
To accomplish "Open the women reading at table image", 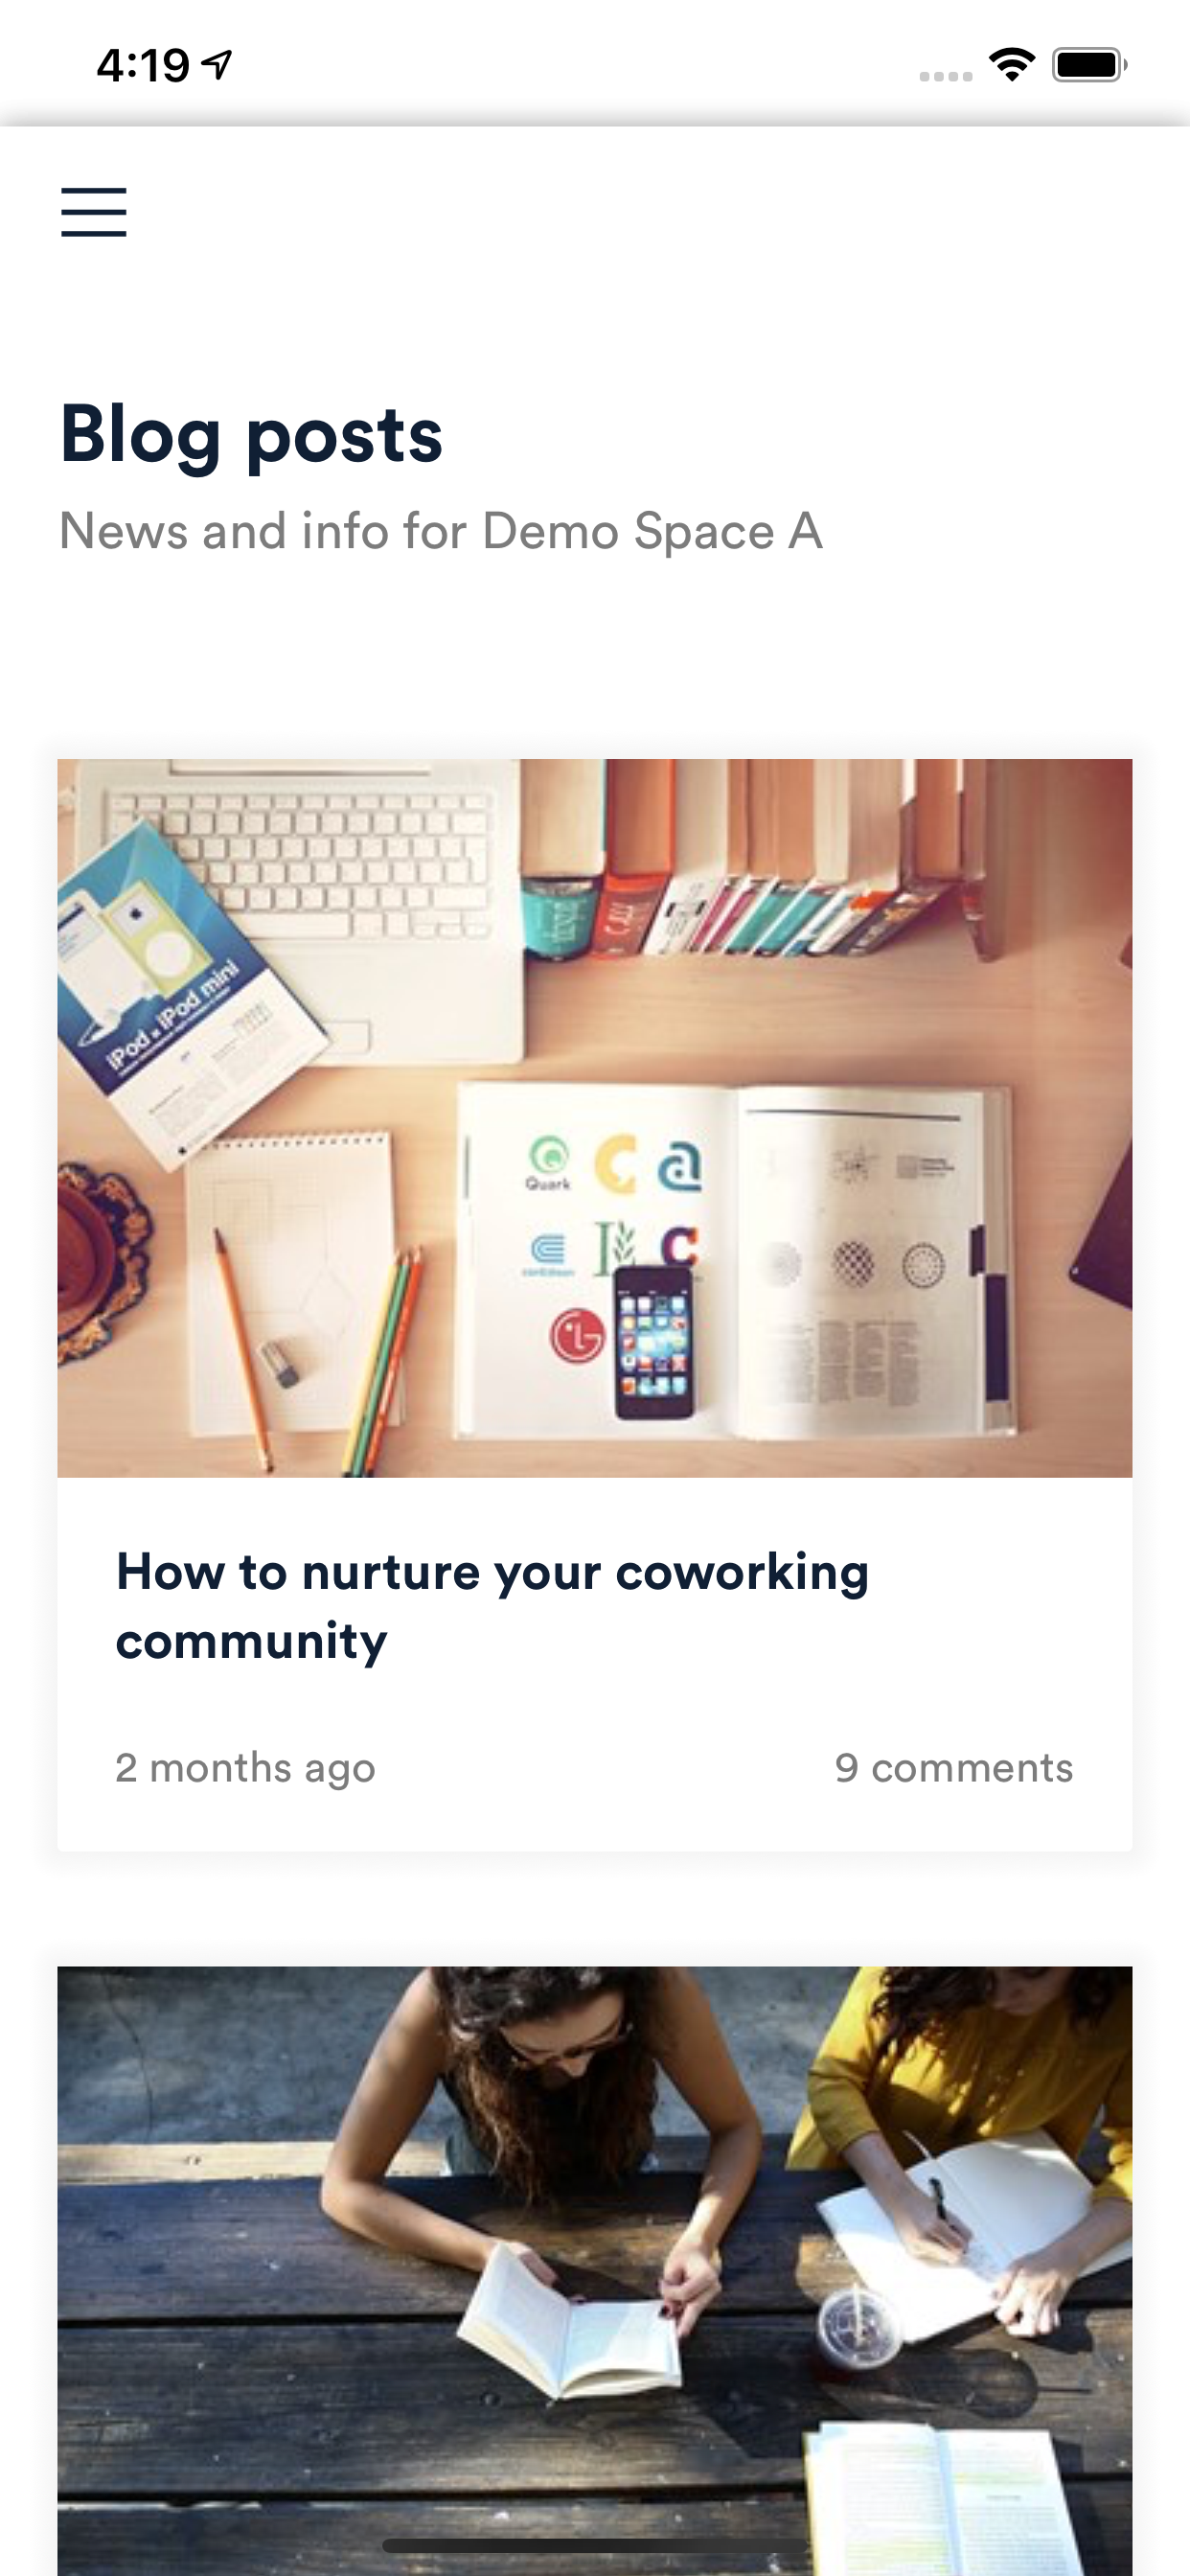I will click(x=595, y=2270).
